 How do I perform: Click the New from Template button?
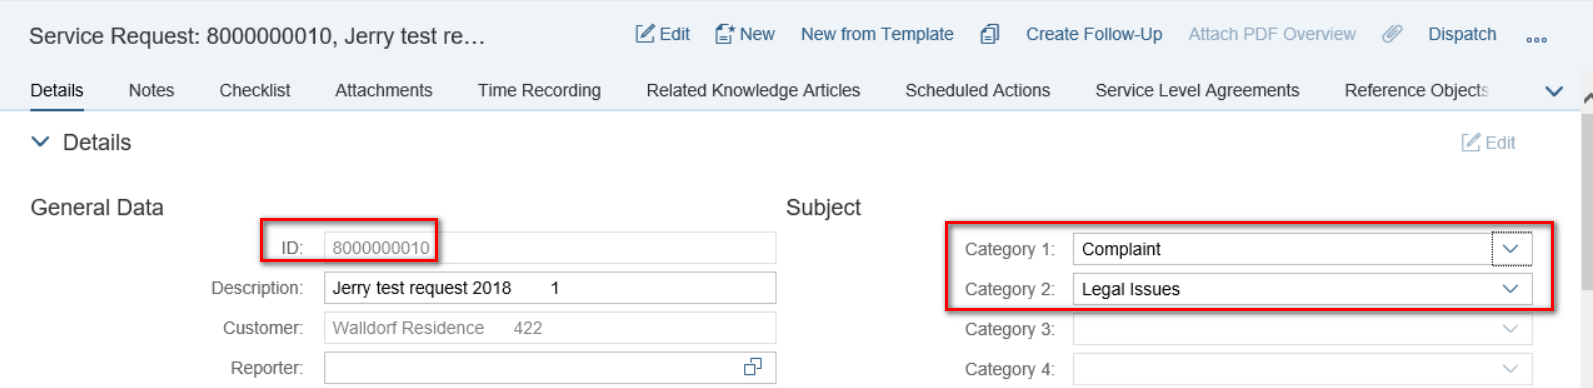[877, 34]
